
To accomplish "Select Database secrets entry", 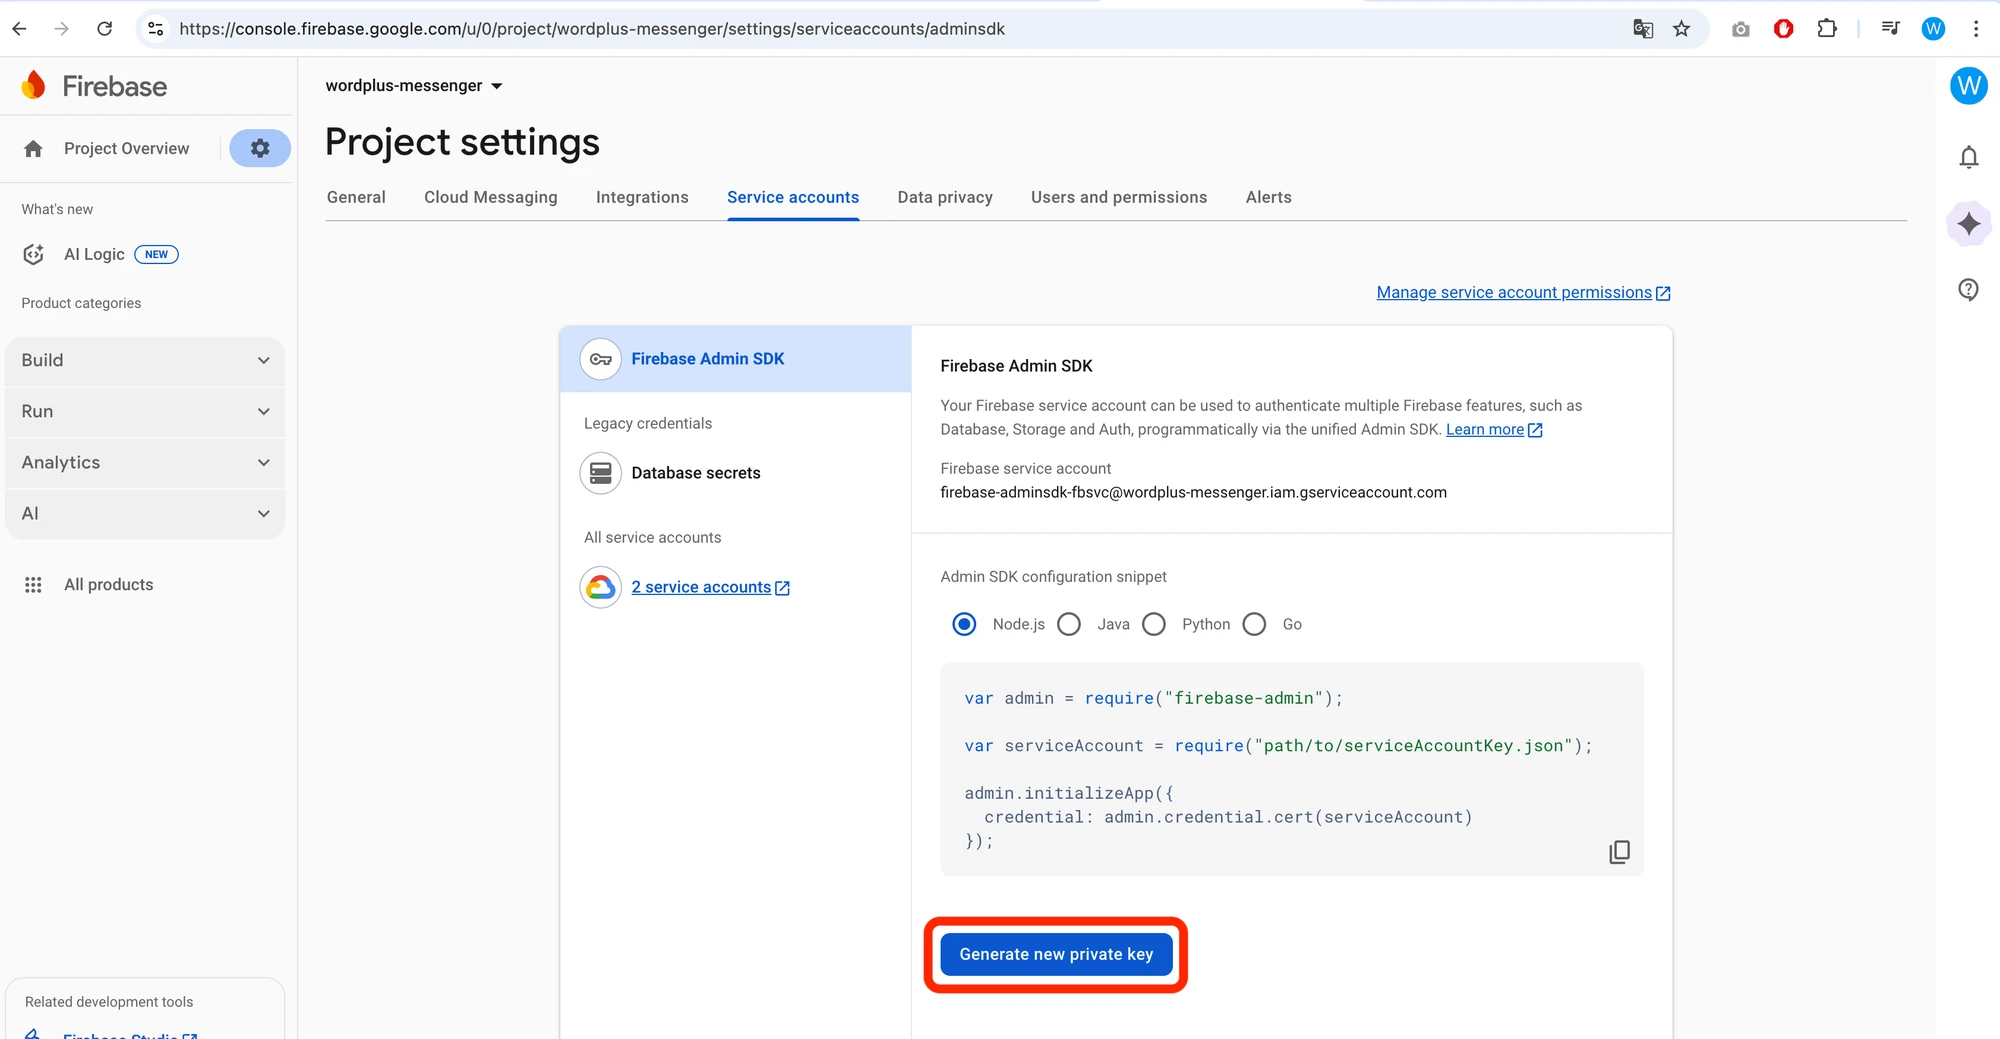I will pyautogui.click(x=696, y=473).
